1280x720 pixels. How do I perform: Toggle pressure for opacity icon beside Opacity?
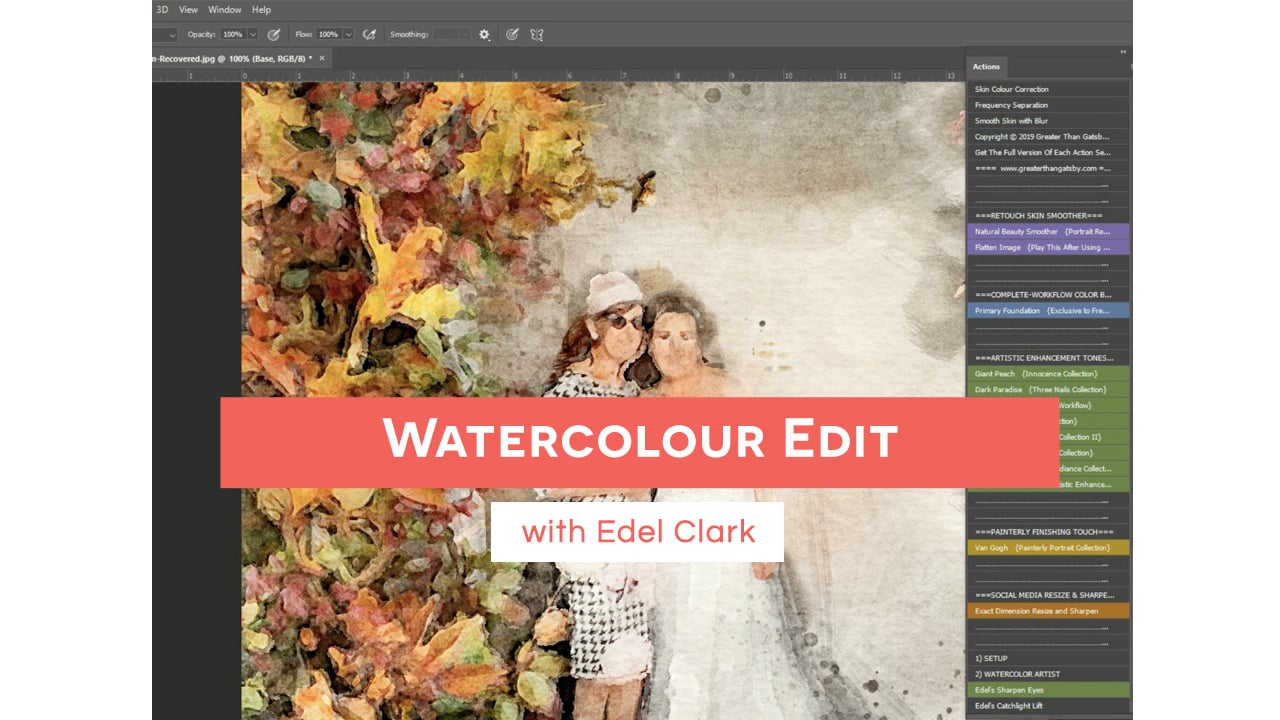point(273,34)
